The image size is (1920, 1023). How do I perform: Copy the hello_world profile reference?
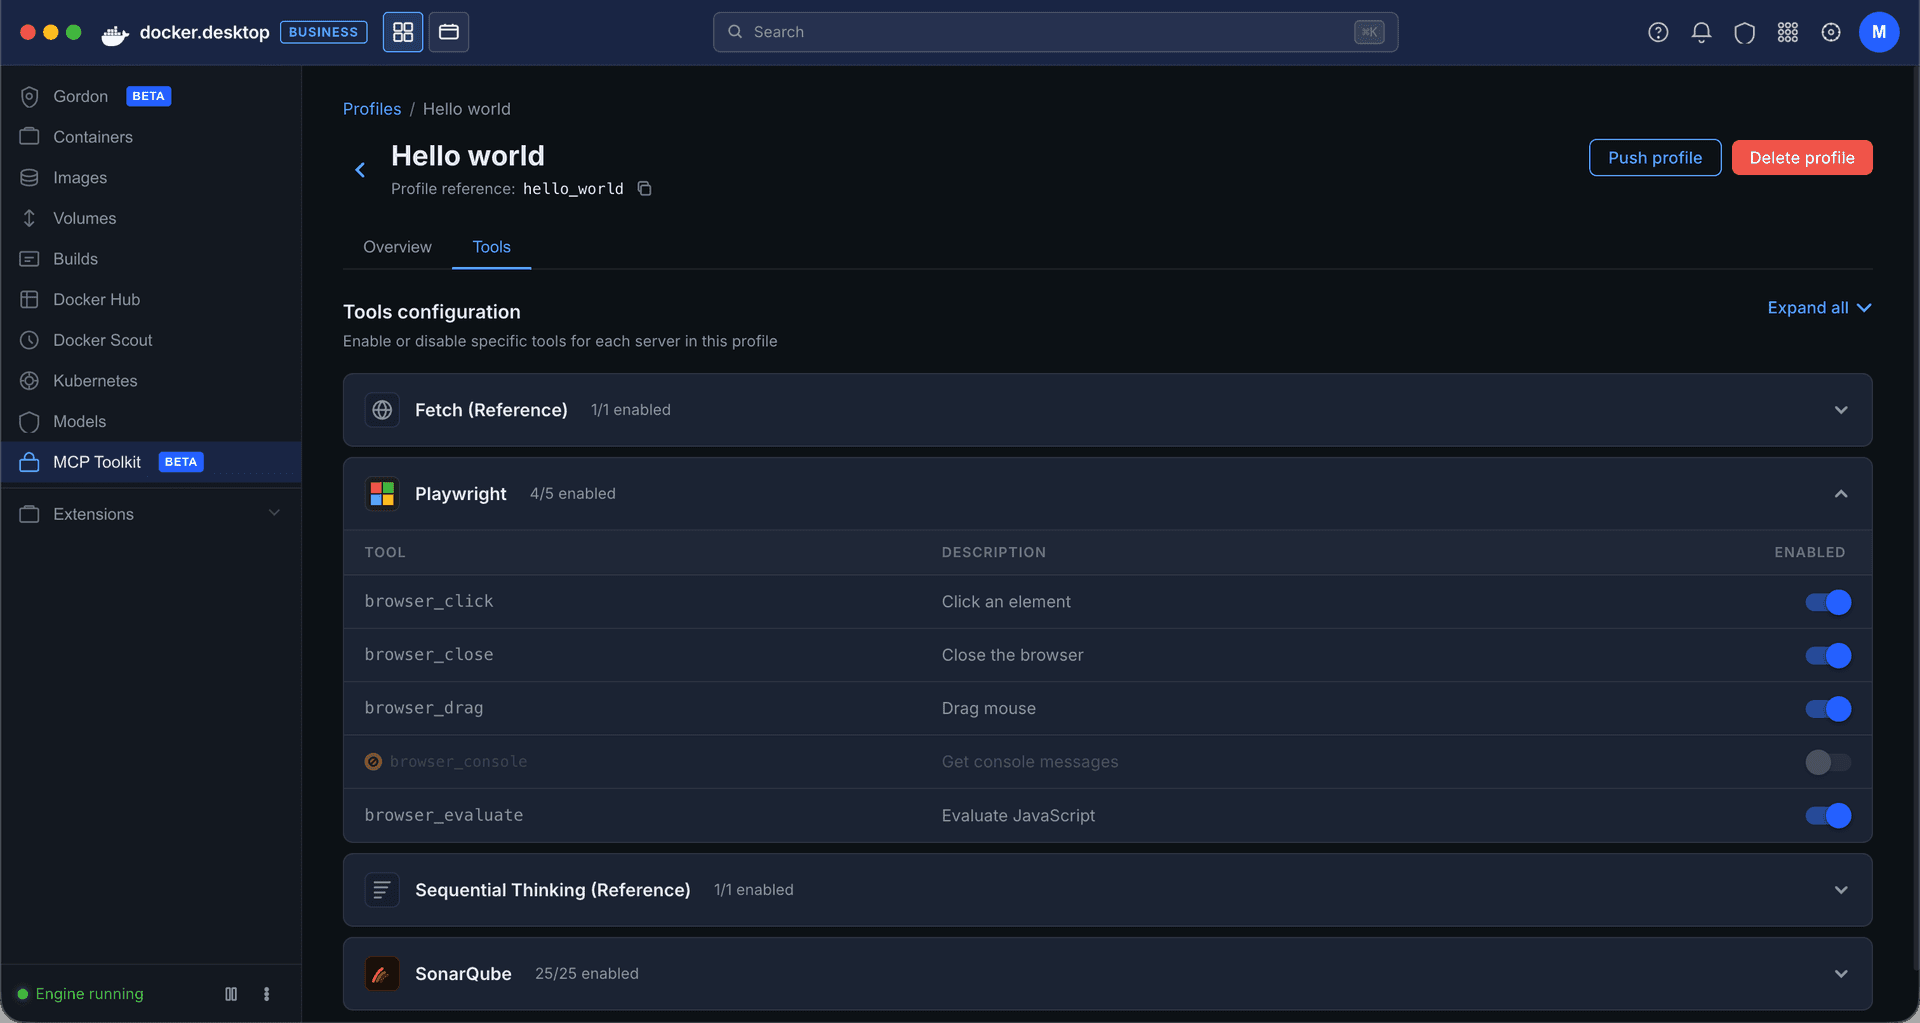pyautogui.click(x=645, y=189)
